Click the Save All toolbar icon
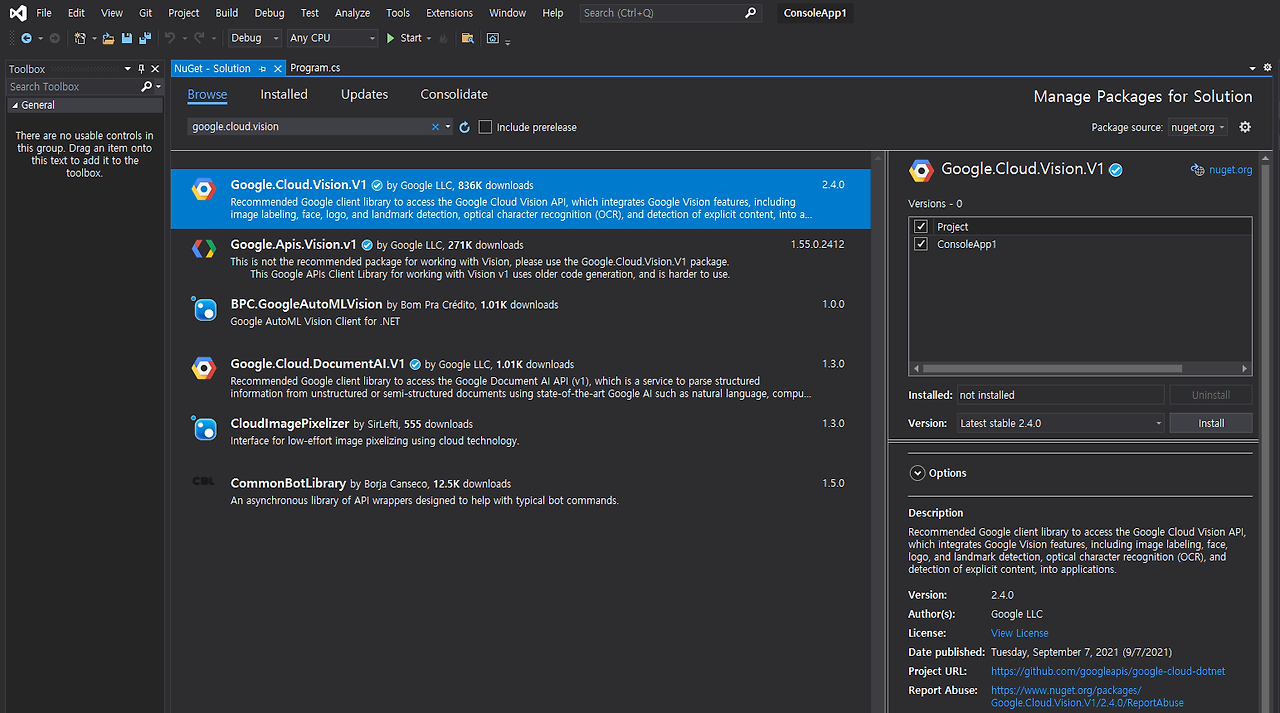 tap(145, 38)
